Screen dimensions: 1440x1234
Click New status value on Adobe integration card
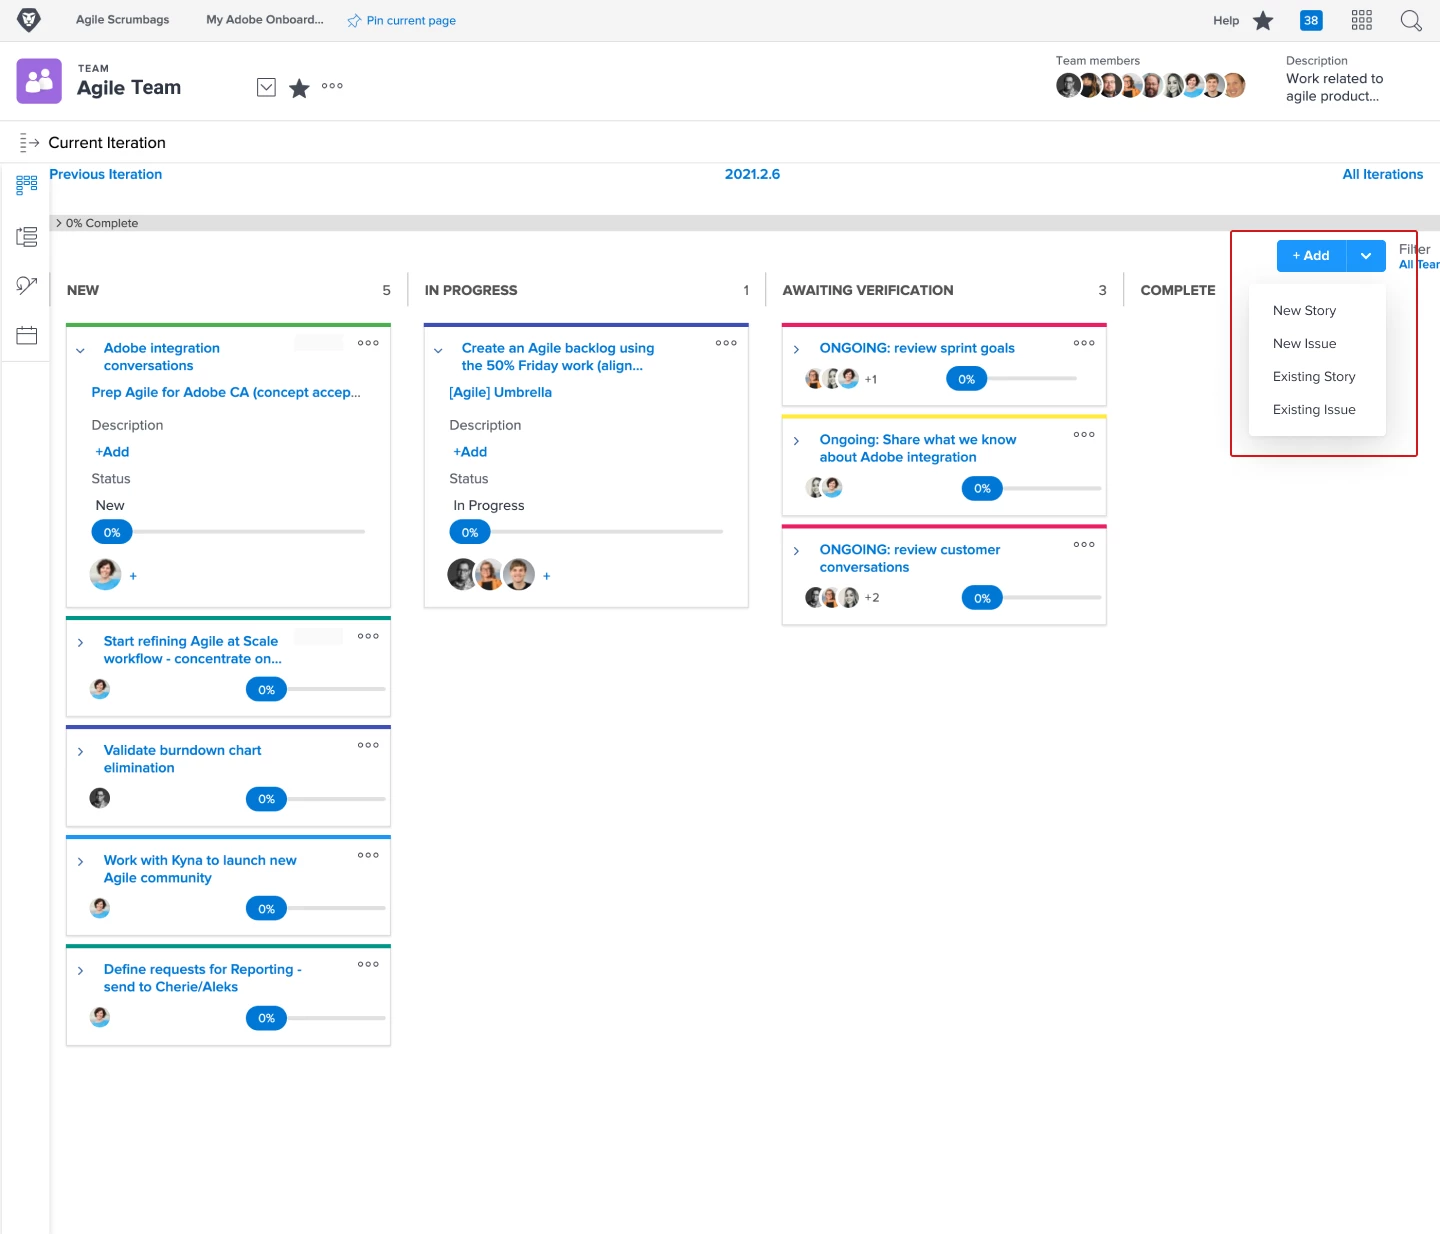pos(110,506)
